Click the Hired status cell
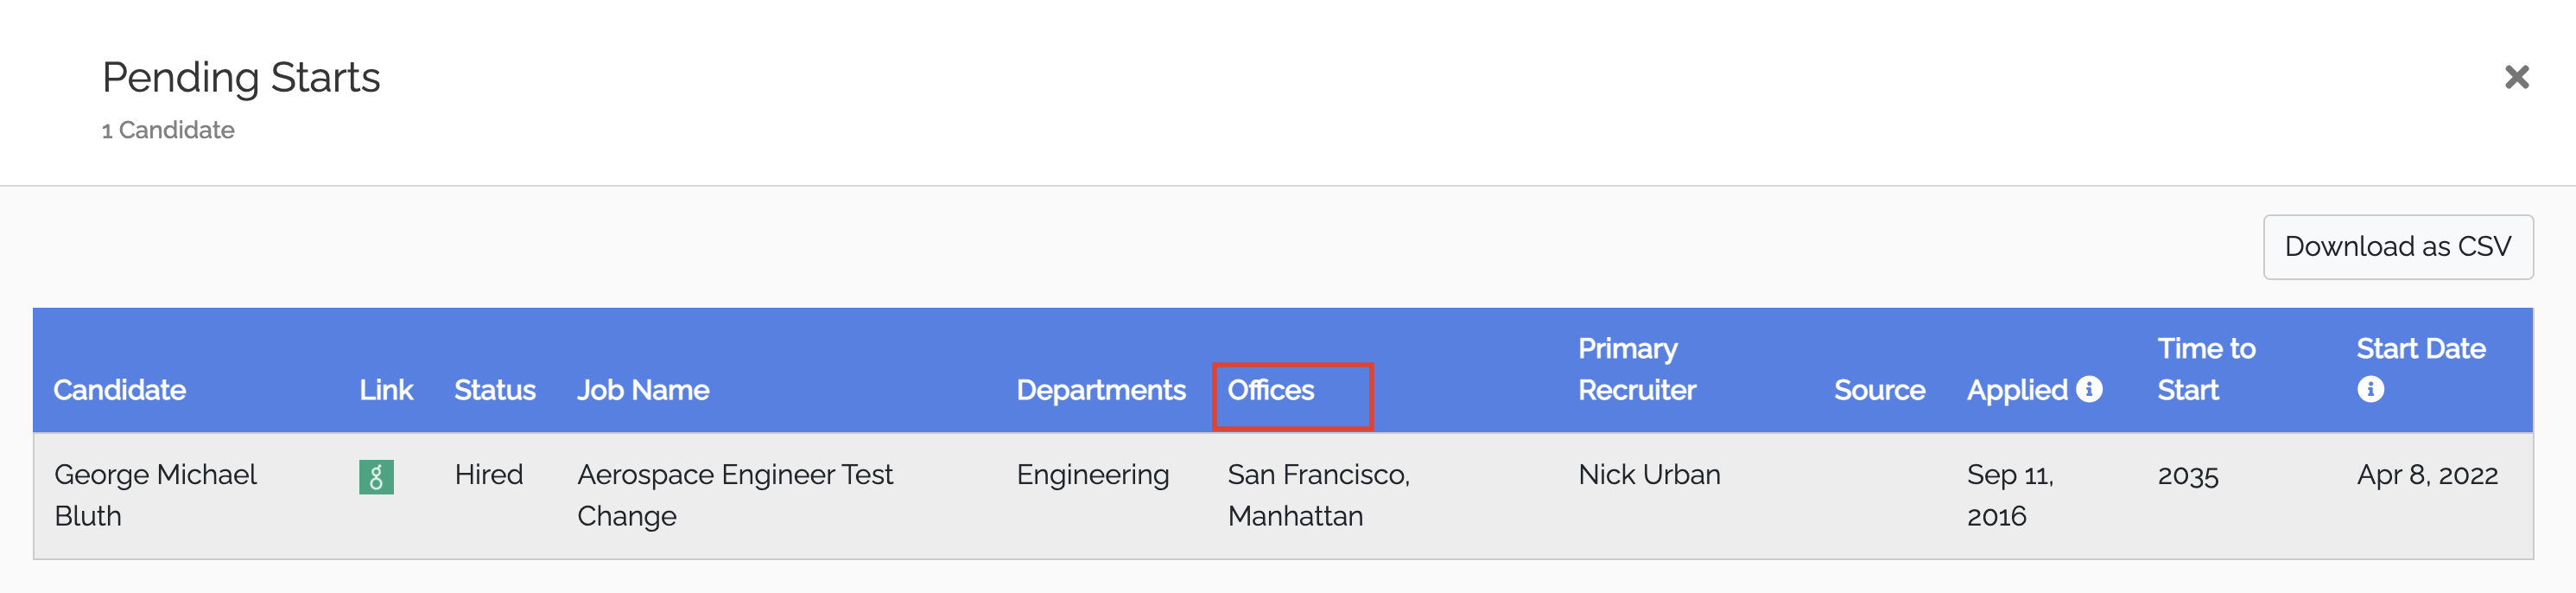2576x593 pixels. pyautogui.click(x=489, y=475)
